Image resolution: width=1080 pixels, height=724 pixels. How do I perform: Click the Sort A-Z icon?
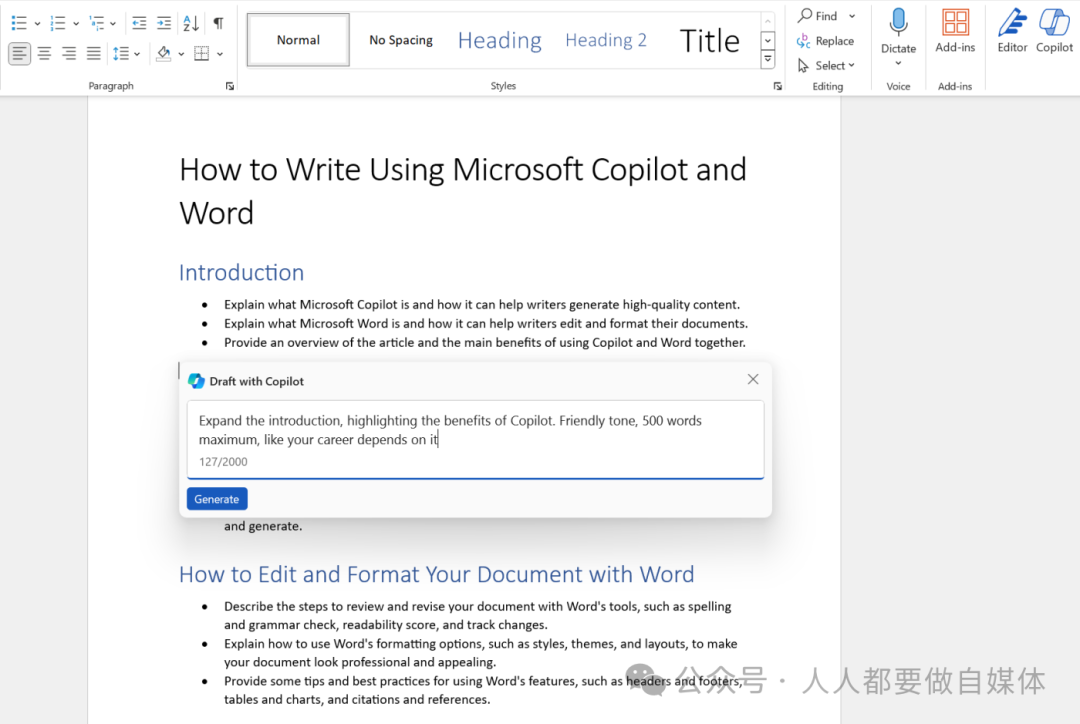(191, 23)
